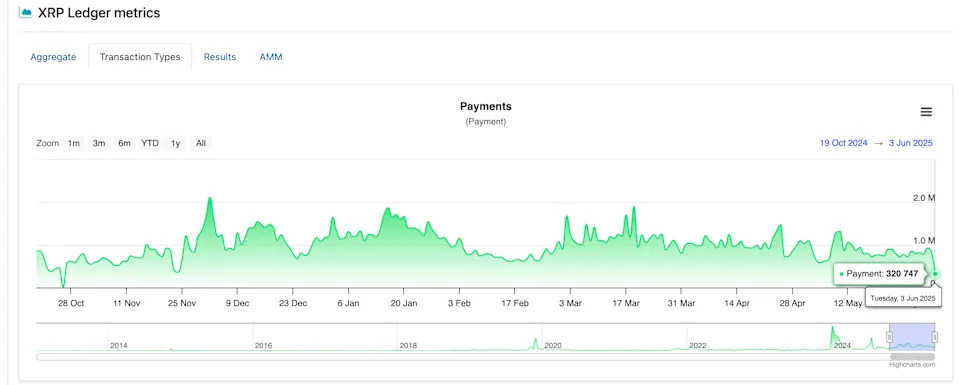Click the 23 Dec x-axis label
Viewport: 959px width, 385px height.
293,303
